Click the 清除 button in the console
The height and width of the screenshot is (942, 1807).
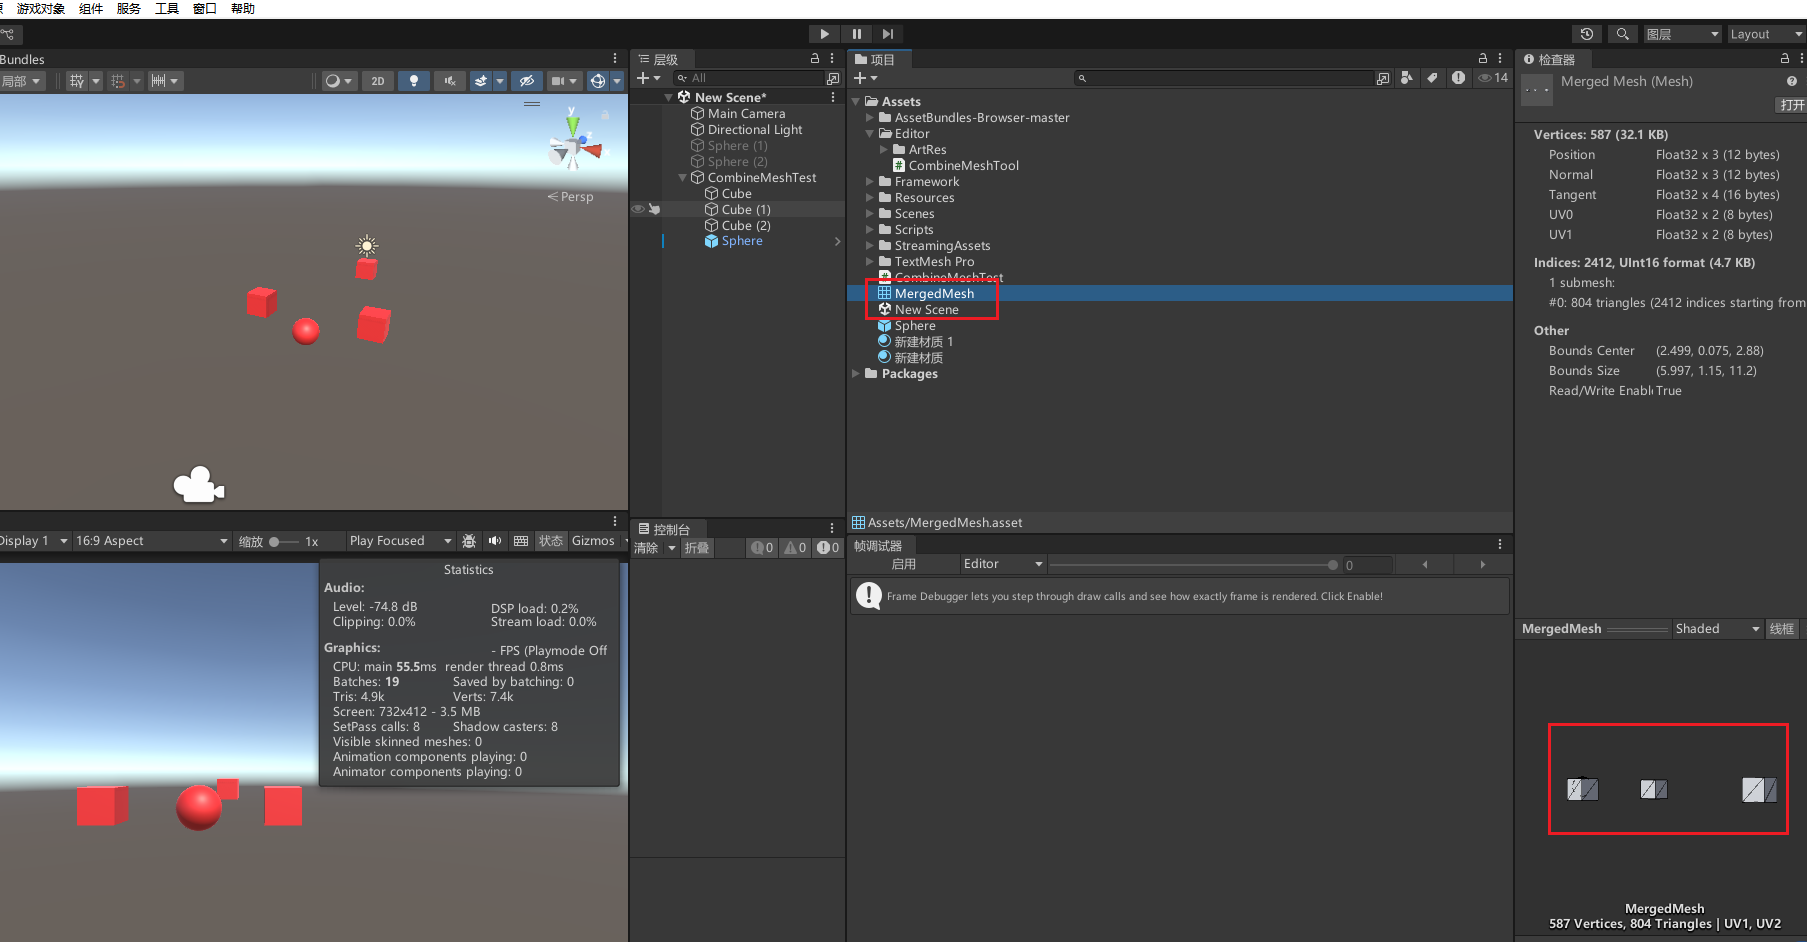(646, 548)
